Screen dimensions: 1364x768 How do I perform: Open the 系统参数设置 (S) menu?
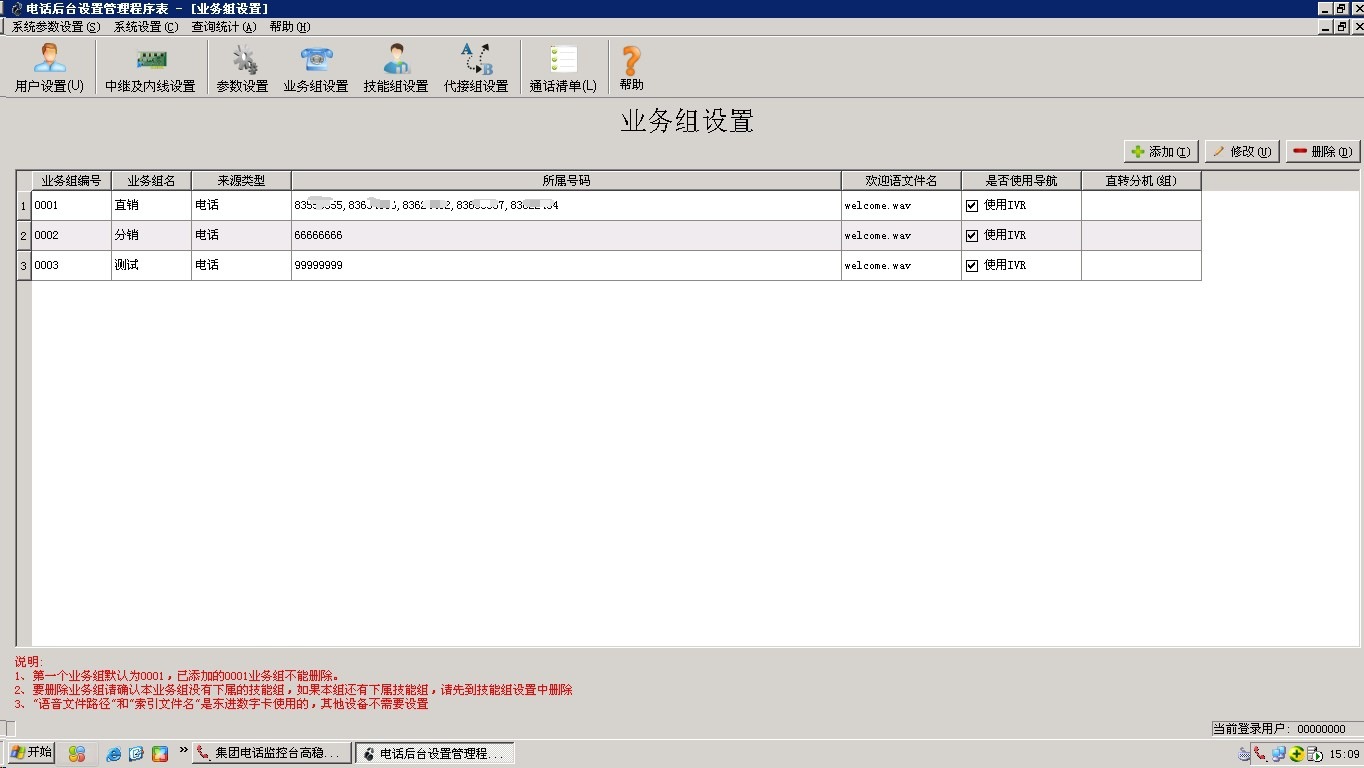tap(55, 27)
